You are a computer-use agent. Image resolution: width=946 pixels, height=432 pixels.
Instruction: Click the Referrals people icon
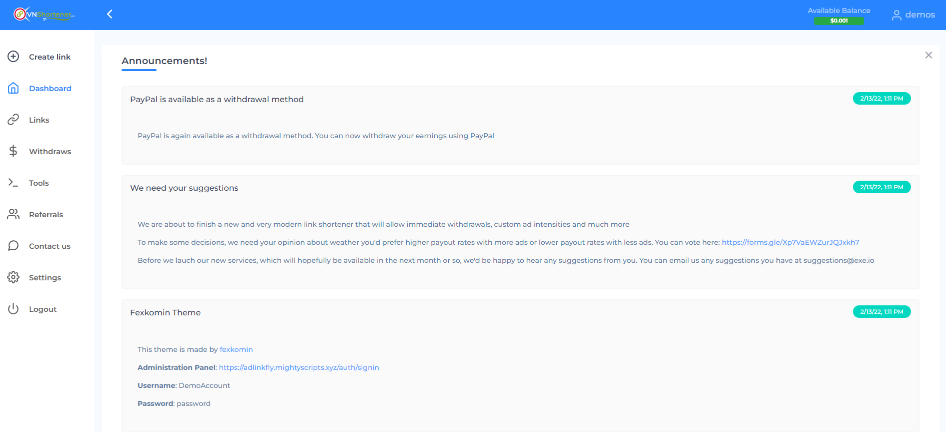[13, 214]
